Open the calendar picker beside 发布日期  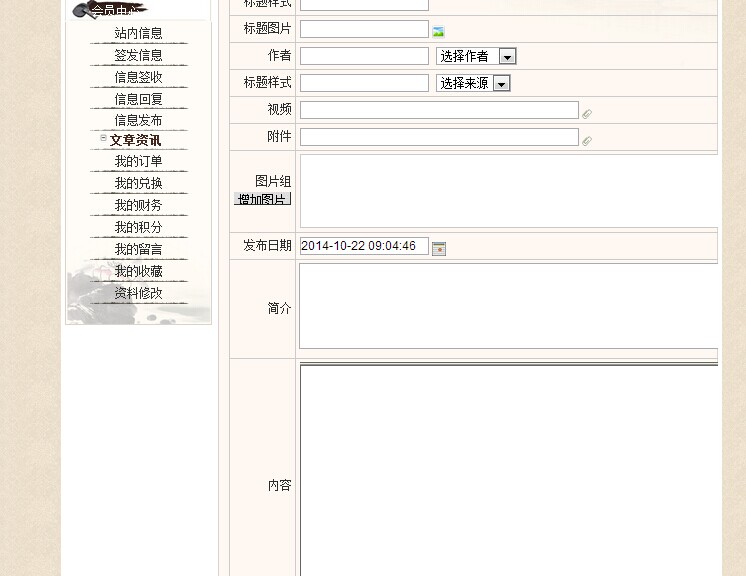pyautogui.click(x=438, y=248)
